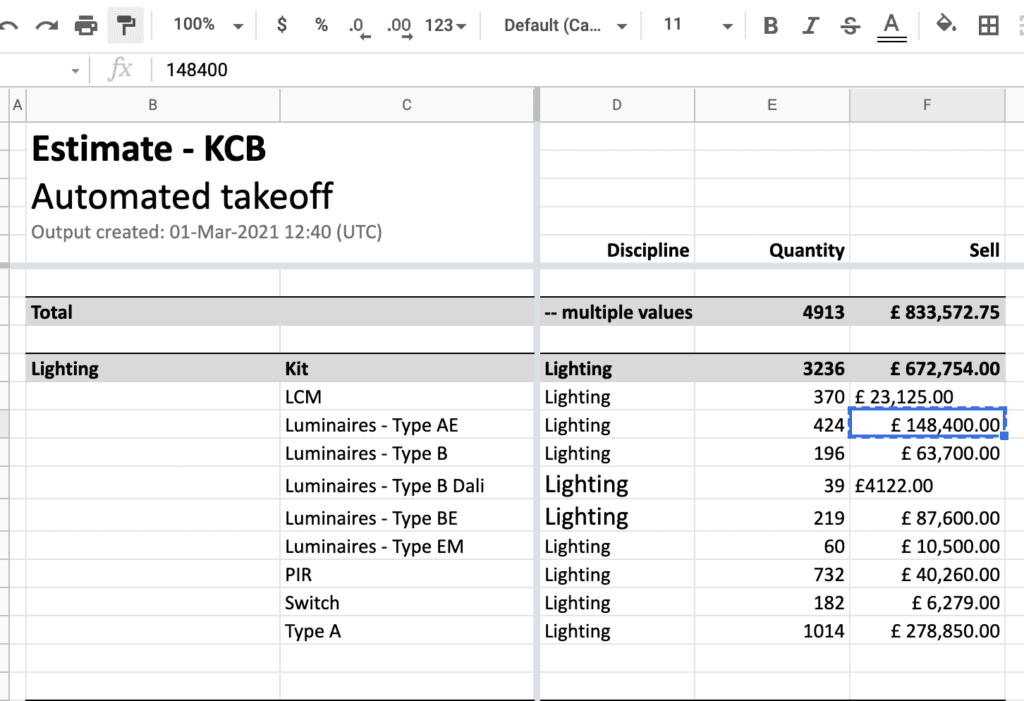Click the '£ 23,125.00' cell
Viewport: 1024px width, 701px height.
pos(927,397)
